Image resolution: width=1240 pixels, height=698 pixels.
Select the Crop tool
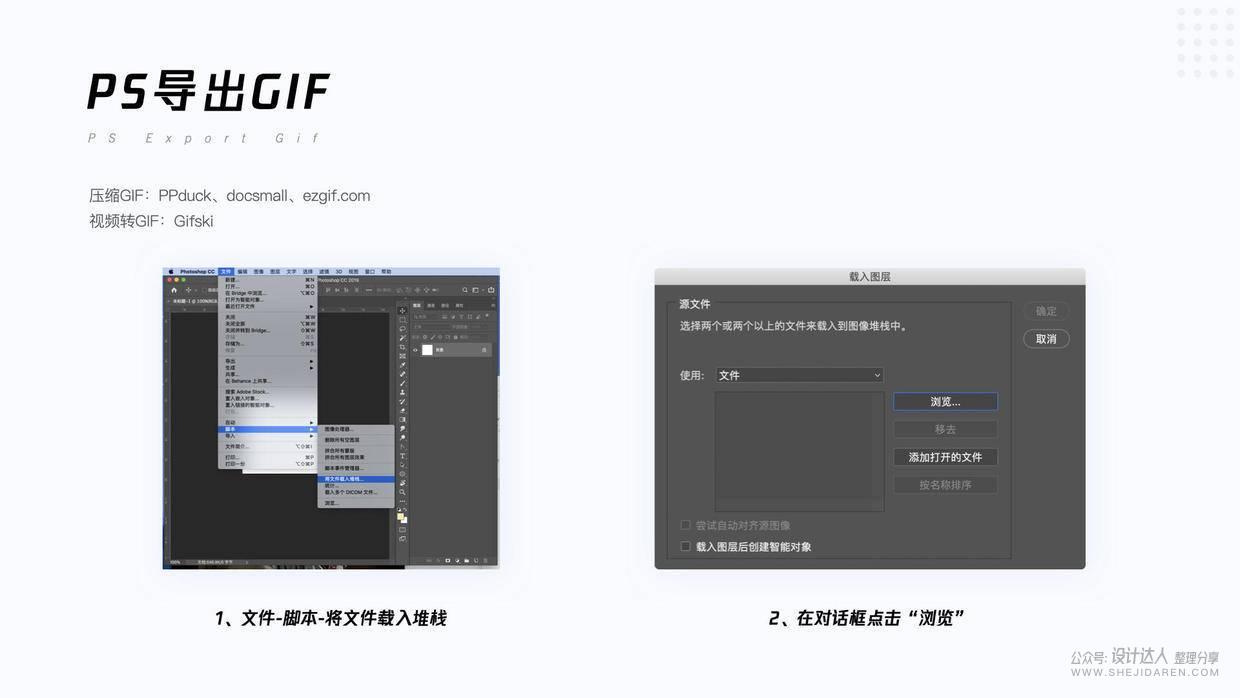[x=402, y=347]
